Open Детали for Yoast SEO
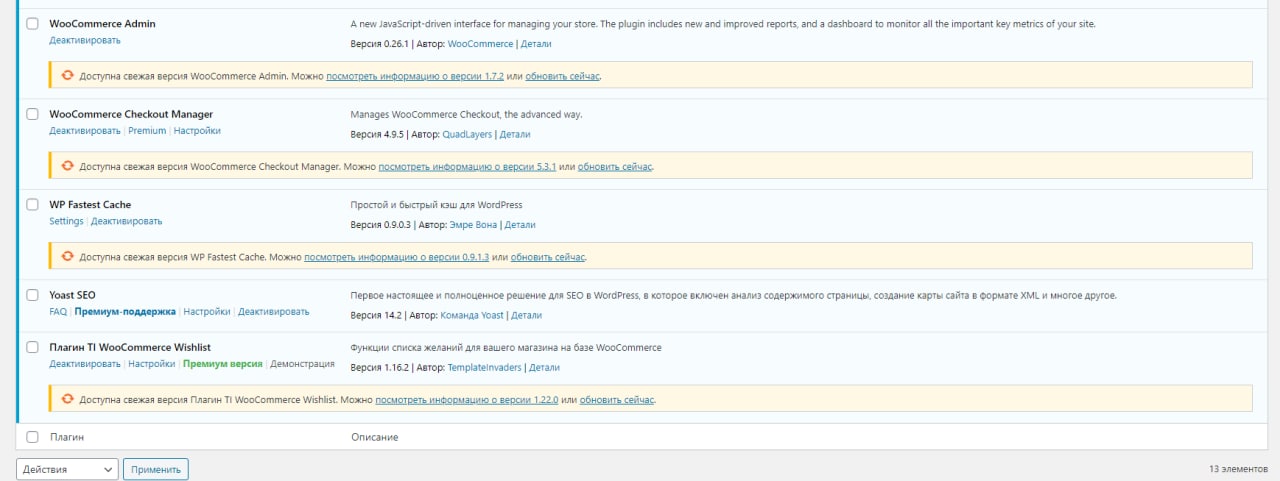This screenshot has height=481, width=1280. [526, 315]
